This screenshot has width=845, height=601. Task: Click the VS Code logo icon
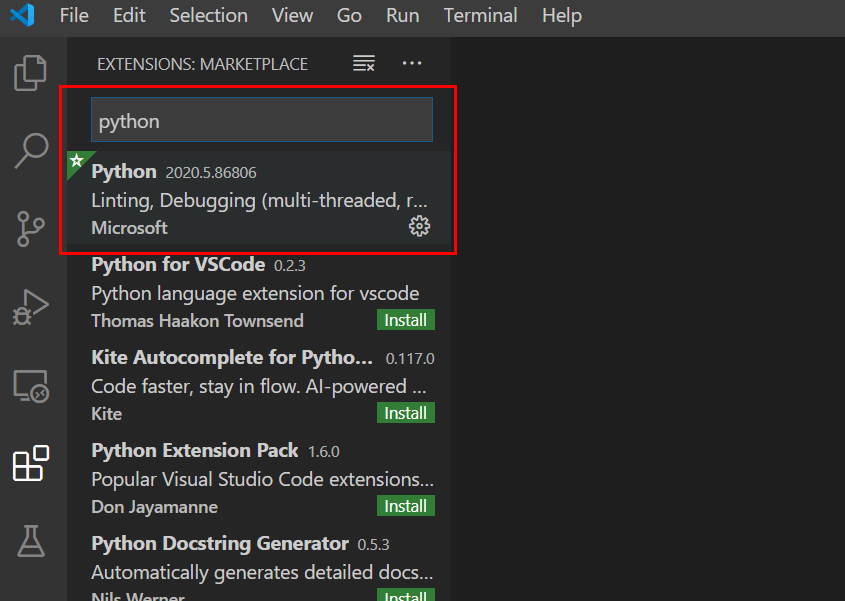[x=22, y=16]
